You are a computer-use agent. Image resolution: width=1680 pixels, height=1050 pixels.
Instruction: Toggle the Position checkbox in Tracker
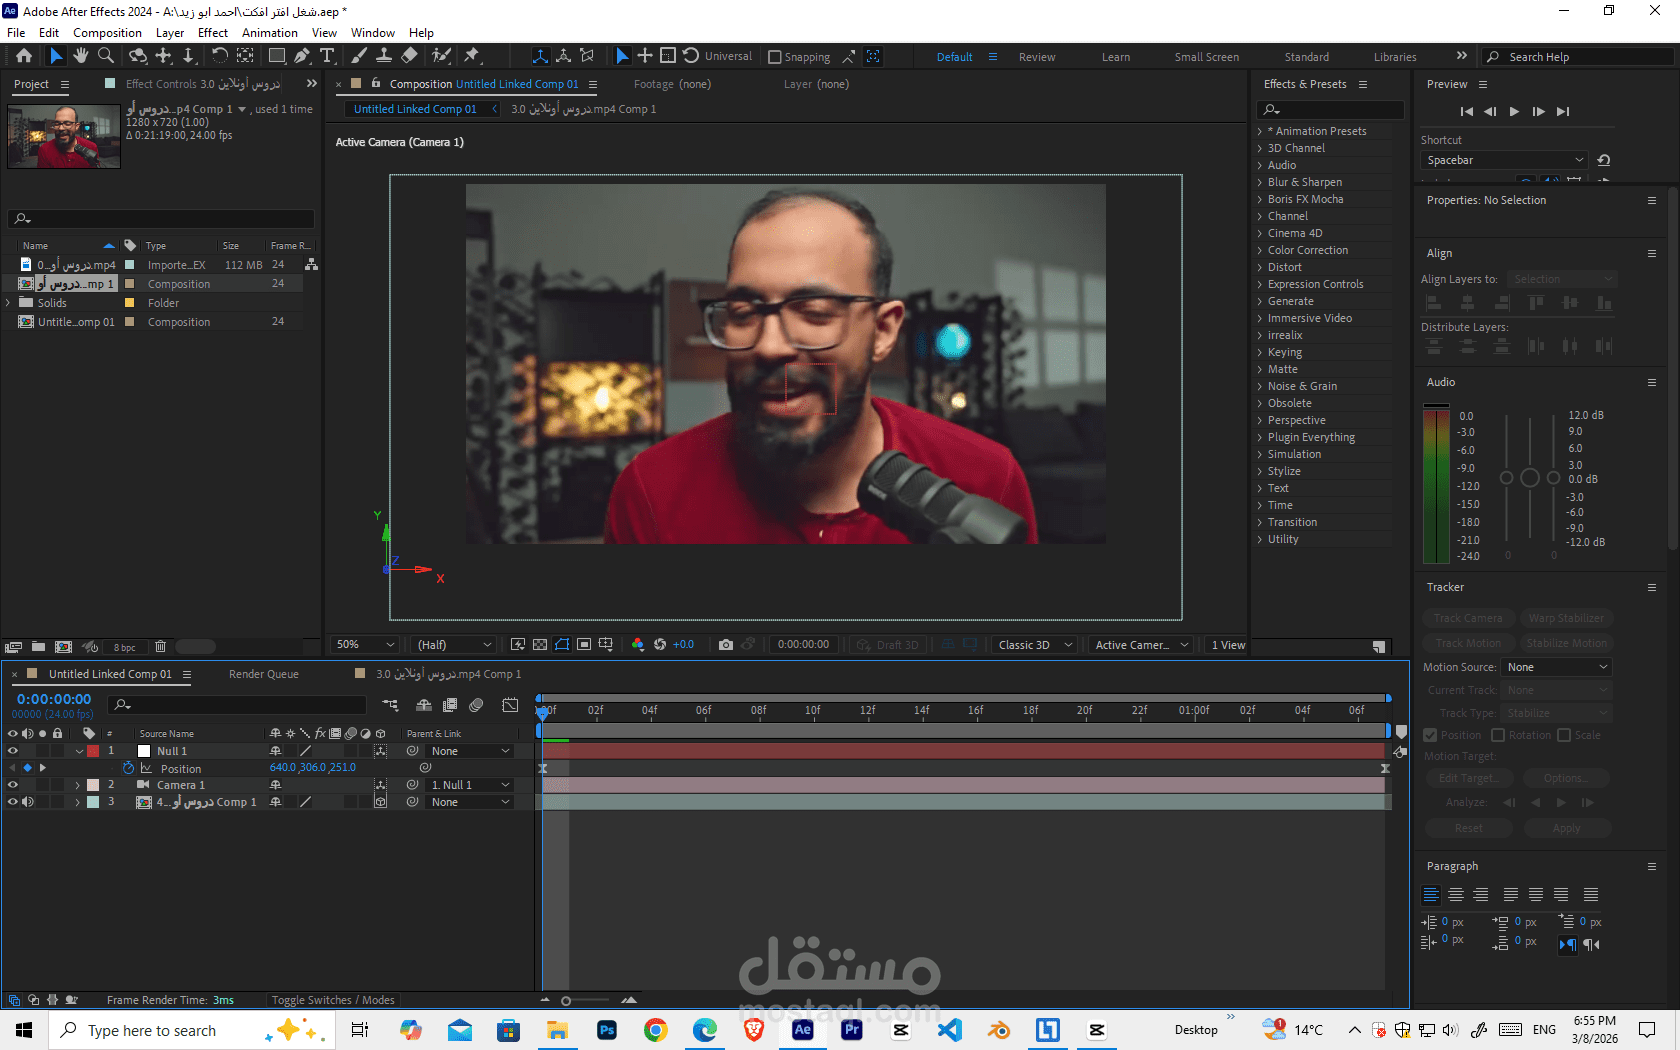coord(1430,735)
